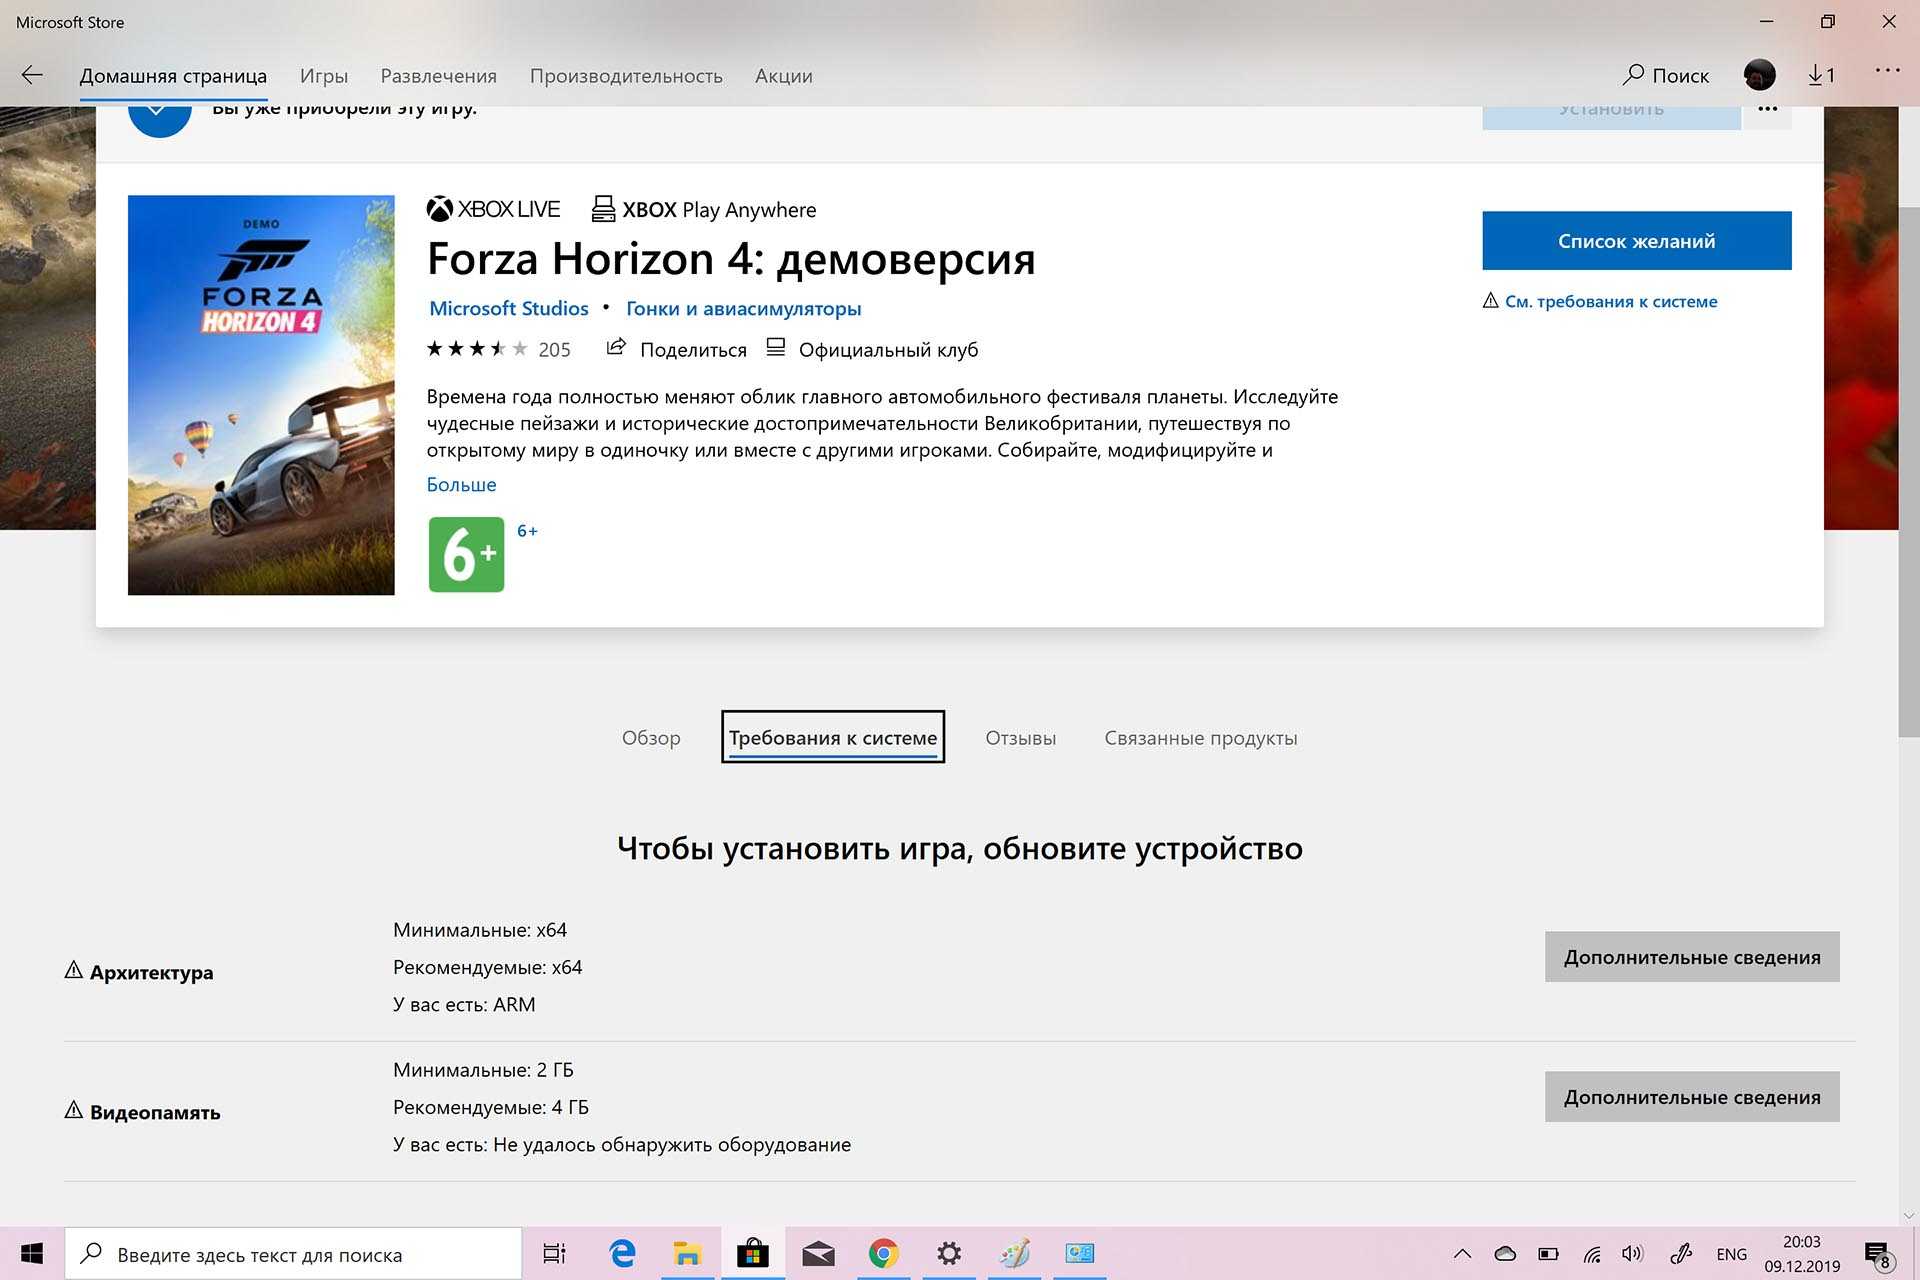The height and width of the screenshot is (1280, 1920).
Task: Switch to the Обзор tab
Action: tap(651, 738)
